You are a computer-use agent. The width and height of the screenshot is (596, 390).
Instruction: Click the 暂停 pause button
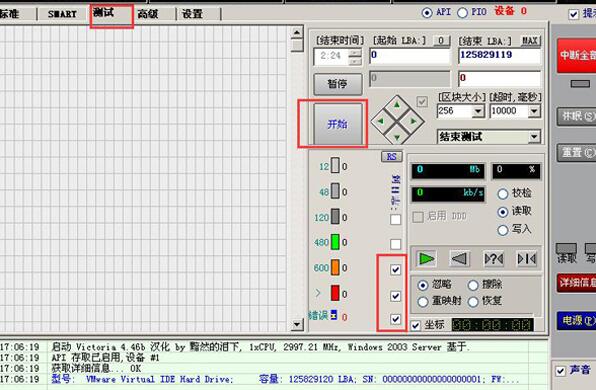coord(338,84)
